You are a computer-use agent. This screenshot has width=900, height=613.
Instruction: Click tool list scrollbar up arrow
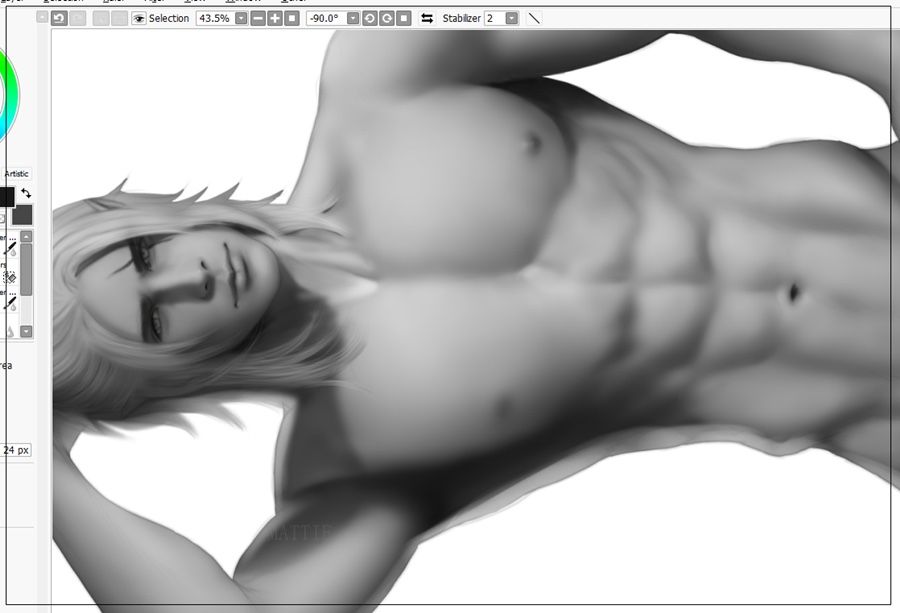pyautogui.click(x=26, y=236)
